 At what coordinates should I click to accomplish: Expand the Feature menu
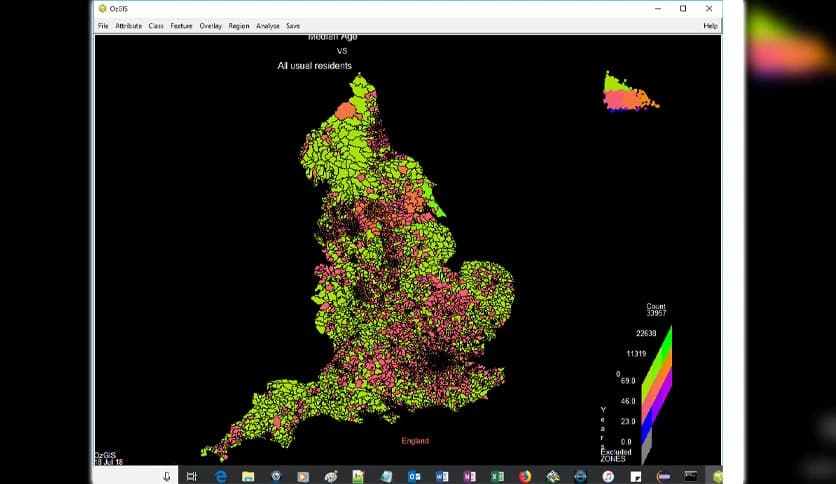tap(181, 26)
